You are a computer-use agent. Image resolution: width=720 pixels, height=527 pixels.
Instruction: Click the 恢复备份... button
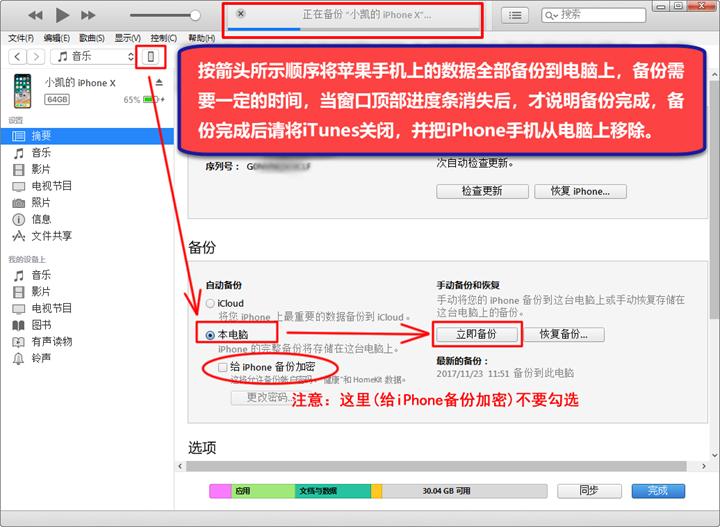[x=564, y=334]
